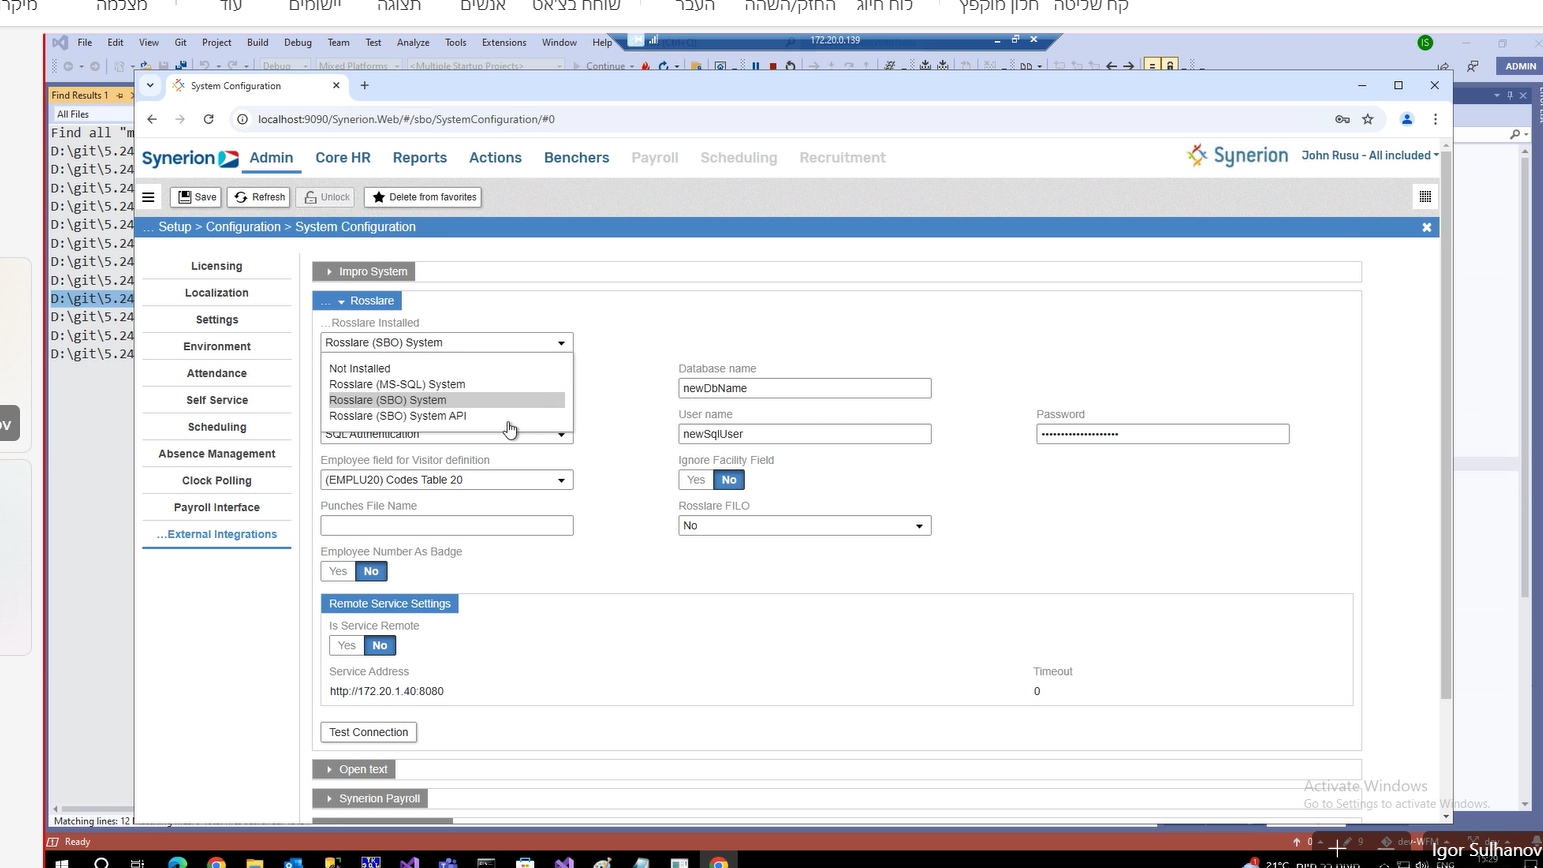Image resolution: width=1543 pixels, height=868 pixels.
Task: Open the Chrome profile avatar
Action: click(1406, 119)
